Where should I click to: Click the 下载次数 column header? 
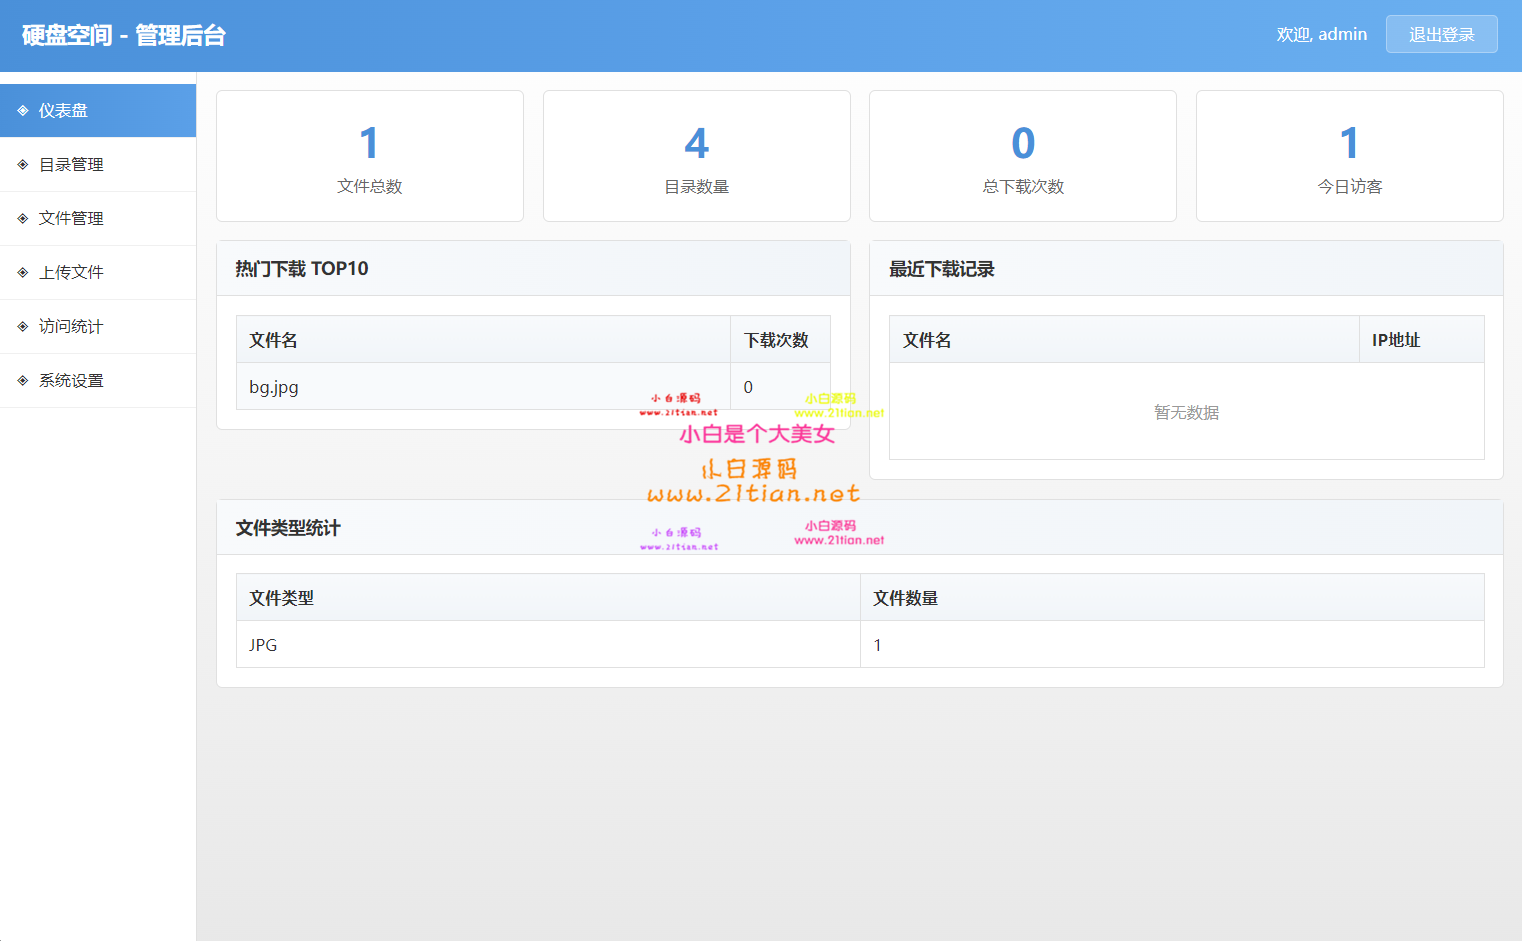(776, 340)
